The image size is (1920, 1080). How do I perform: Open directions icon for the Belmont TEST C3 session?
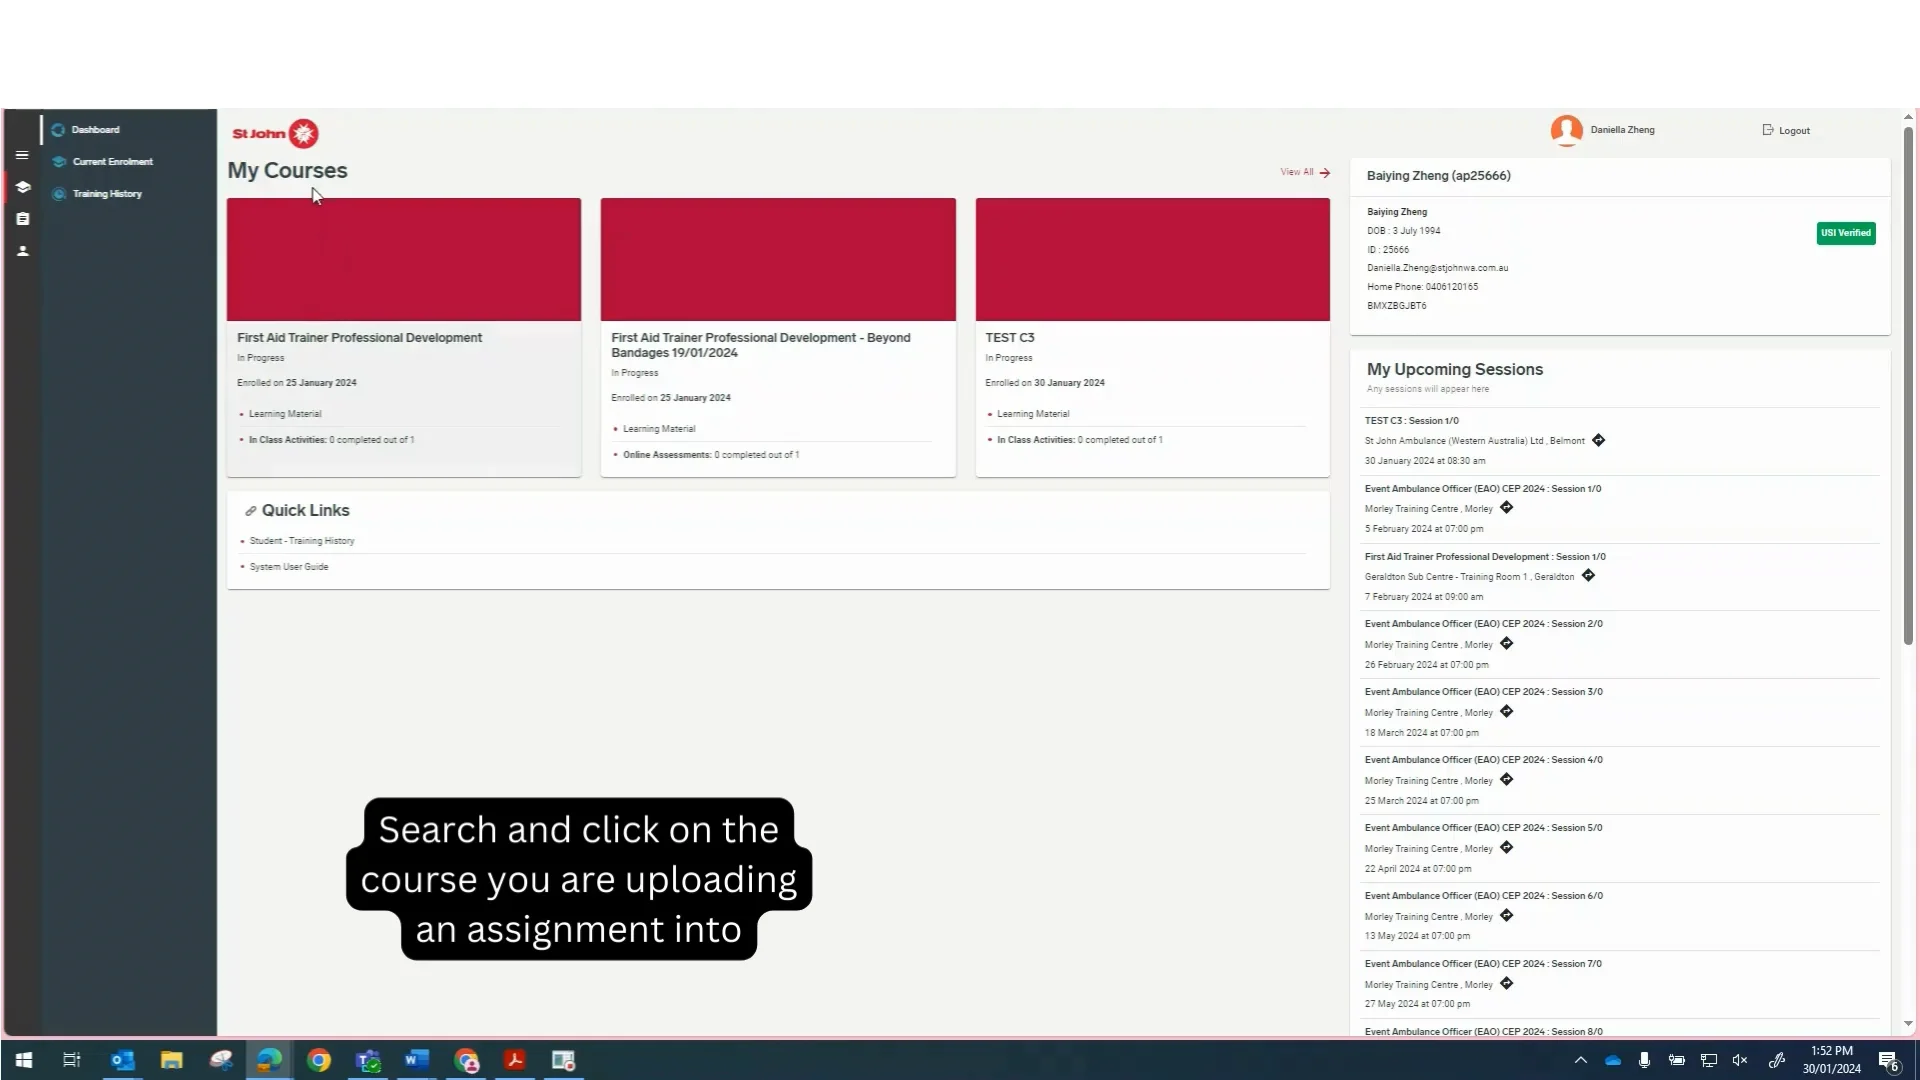[1598, 440]
